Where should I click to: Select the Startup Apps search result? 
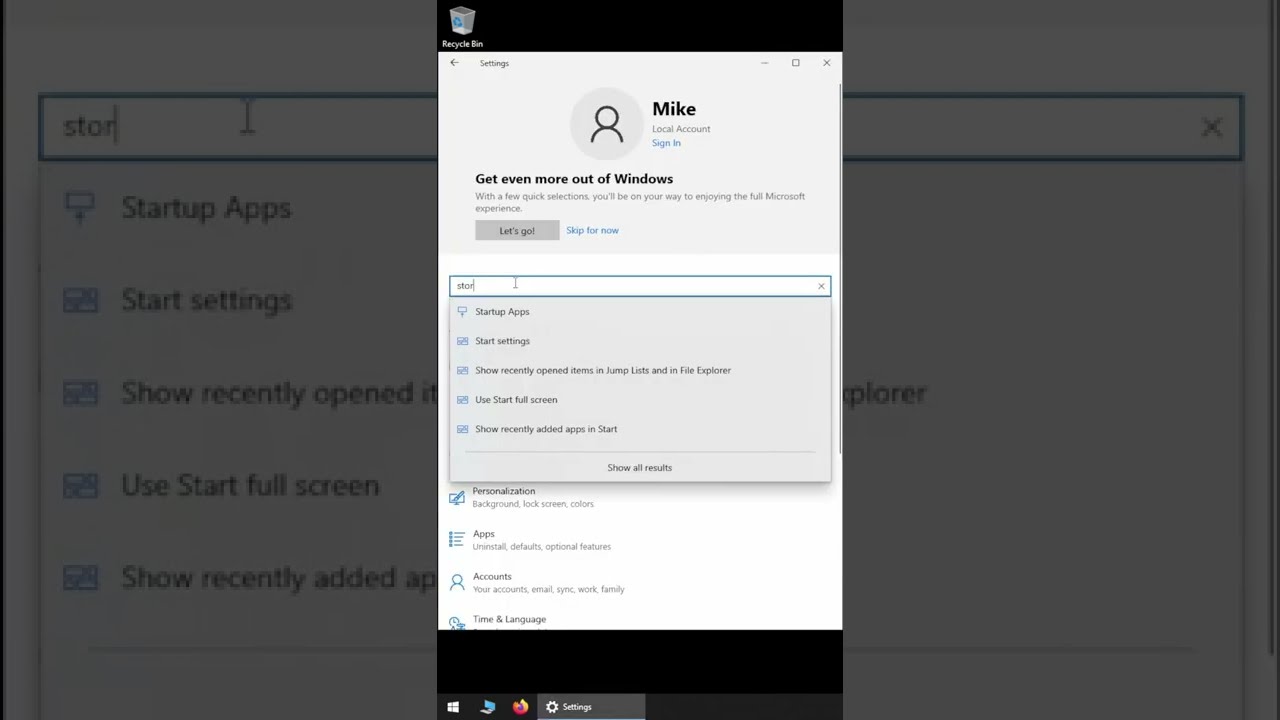tap(640, 312)
